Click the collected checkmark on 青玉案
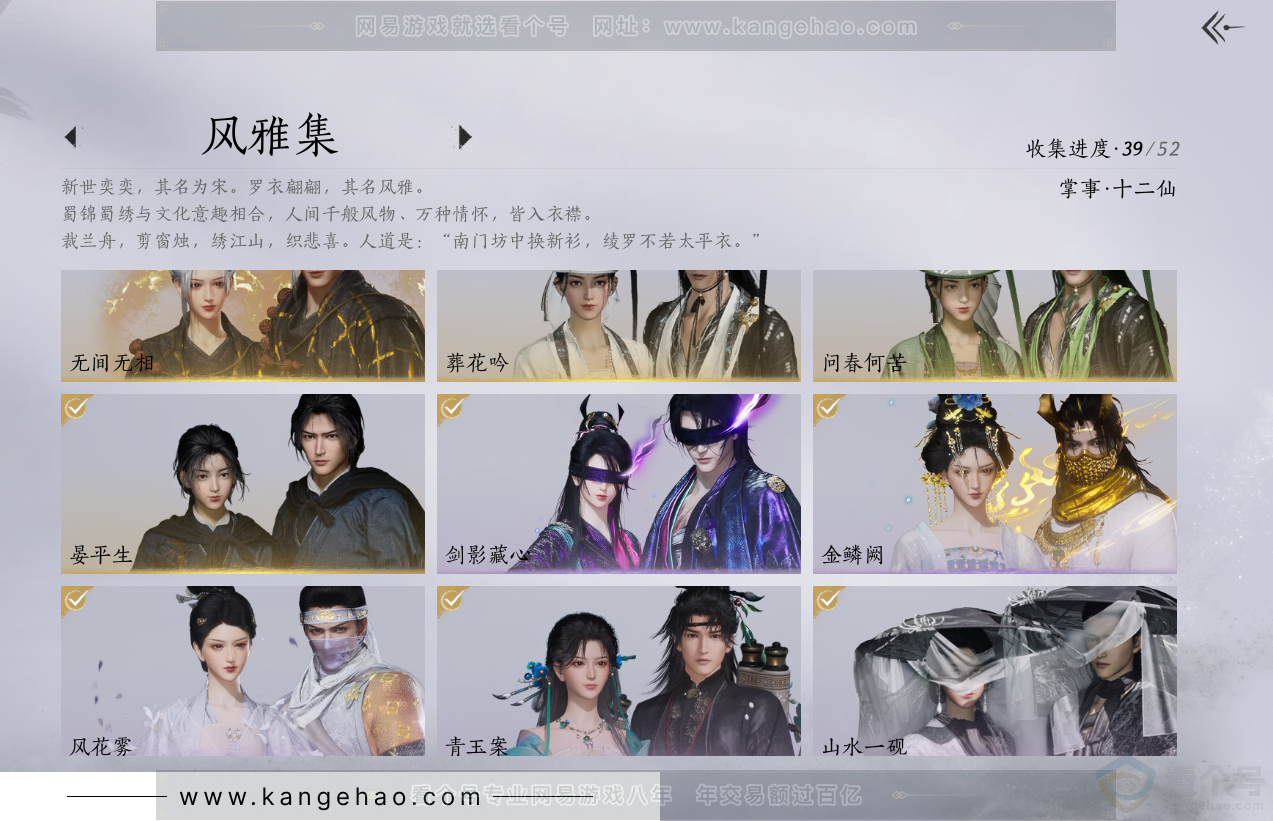 coord(452,600)
